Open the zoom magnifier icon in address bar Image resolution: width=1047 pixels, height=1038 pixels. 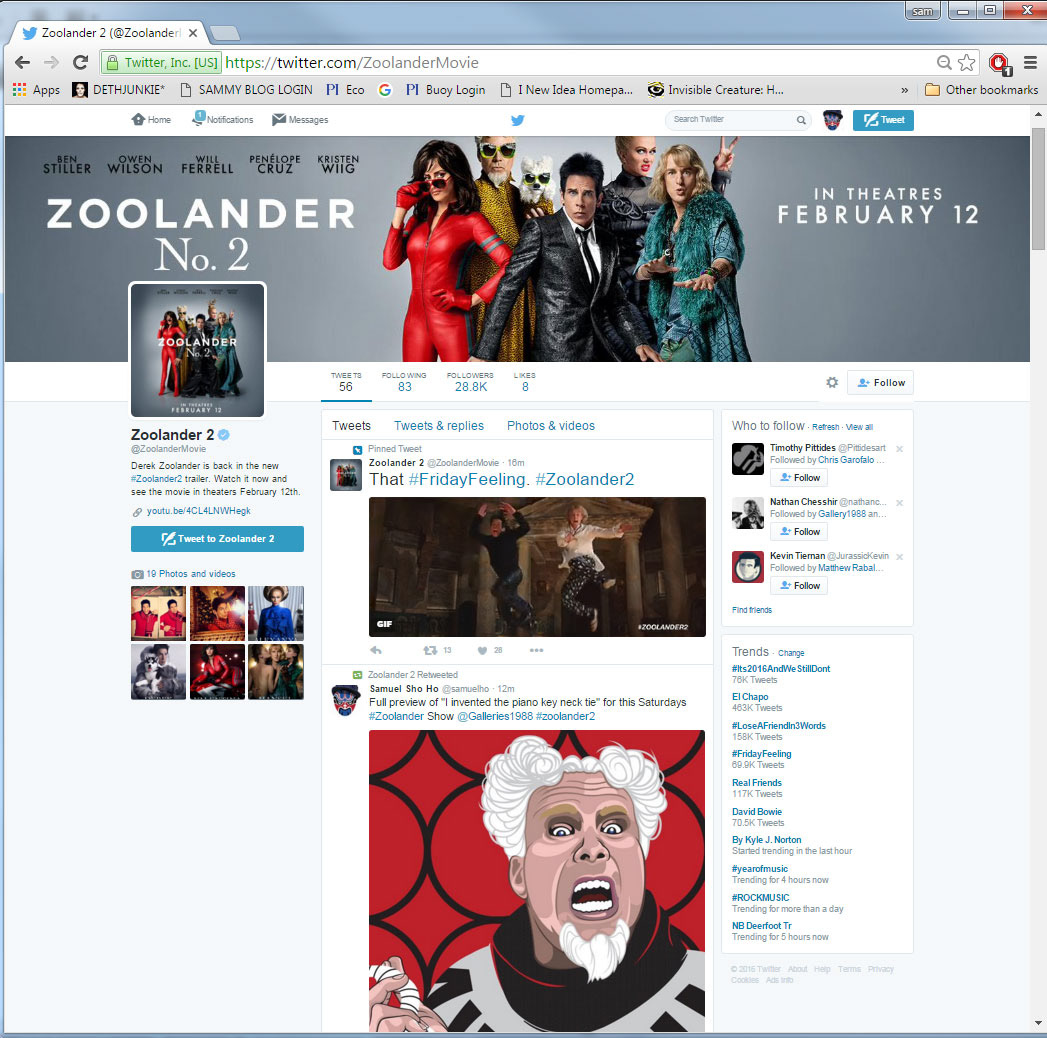(944, 63)
